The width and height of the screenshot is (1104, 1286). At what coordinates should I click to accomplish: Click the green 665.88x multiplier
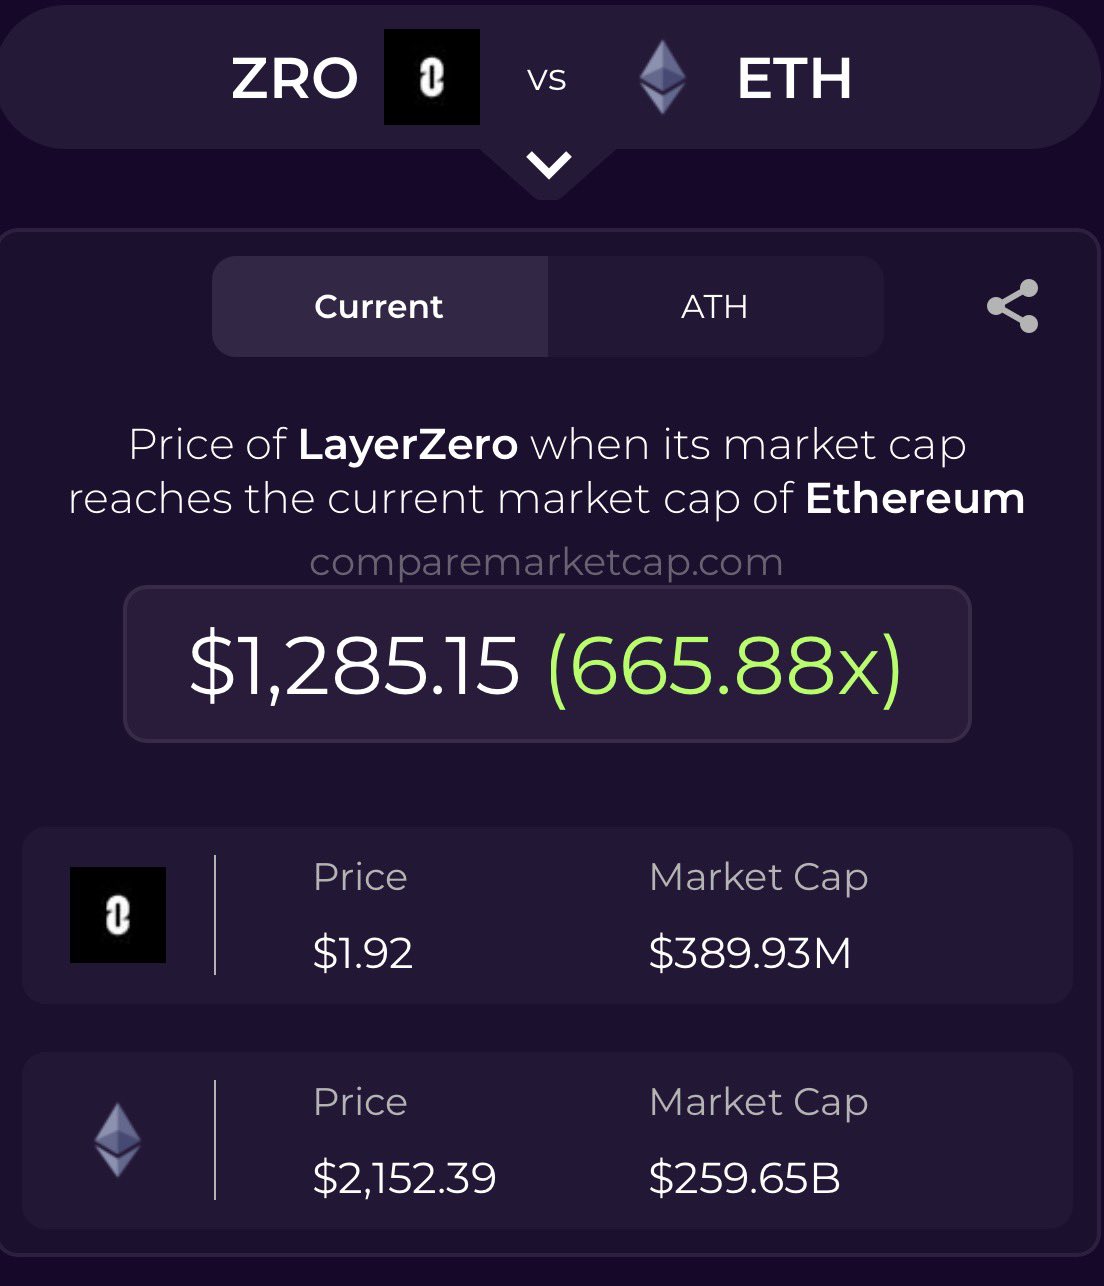click(725, 665)
